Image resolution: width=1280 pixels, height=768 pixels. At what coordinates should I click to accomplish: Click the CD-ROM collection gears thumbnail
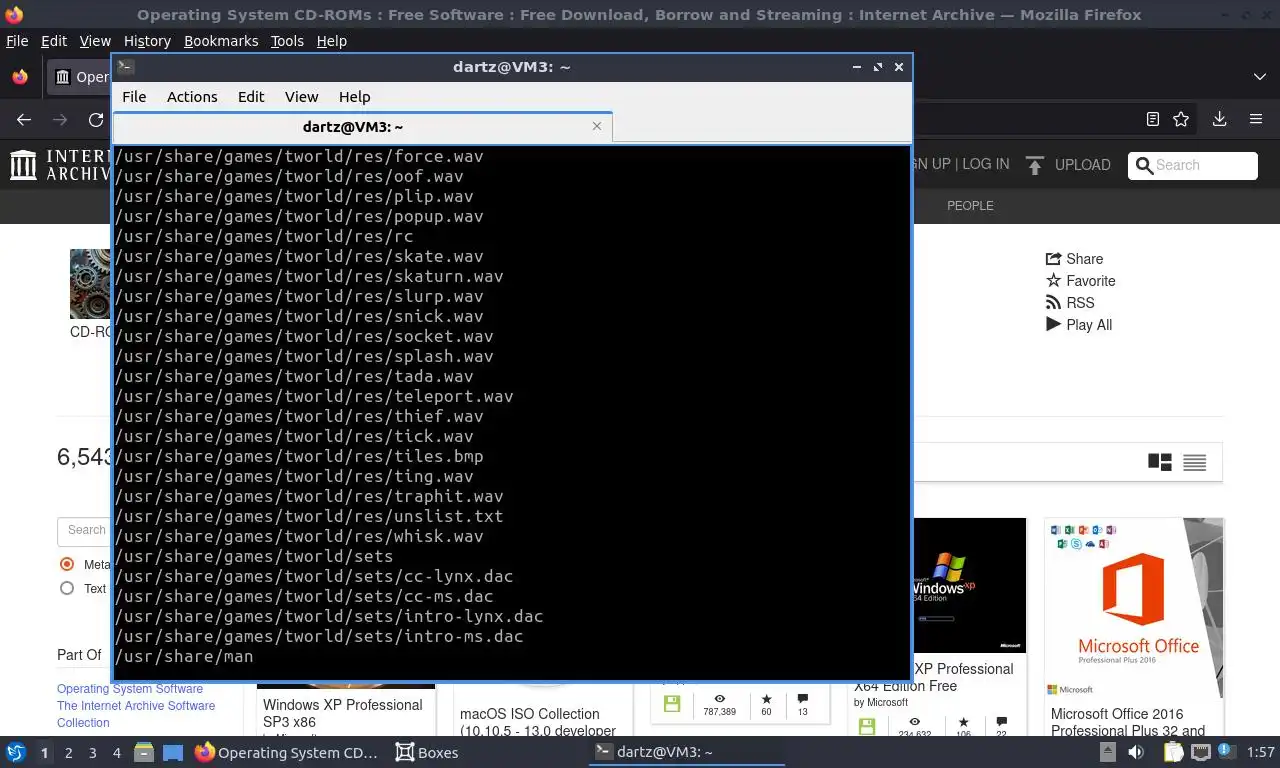[90, 284]
